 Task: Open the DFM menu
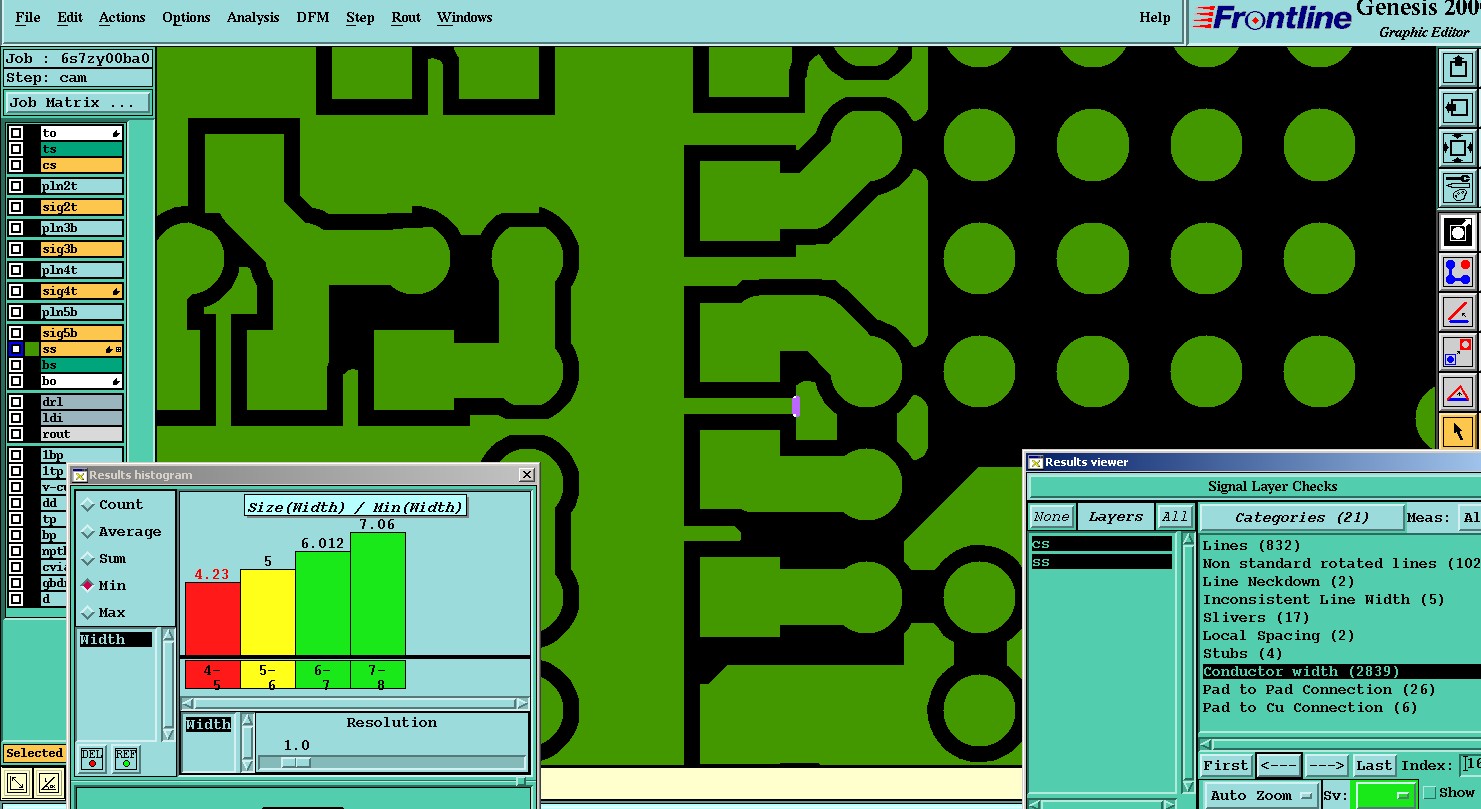(313, 17)
